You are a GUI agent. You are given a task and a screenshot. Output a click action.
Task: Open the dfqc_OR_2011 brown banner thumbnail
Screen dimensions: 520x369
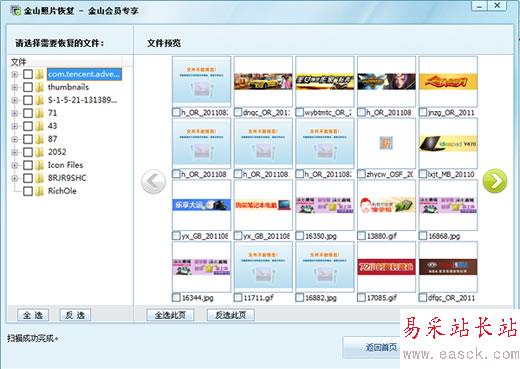click(448, 267)
